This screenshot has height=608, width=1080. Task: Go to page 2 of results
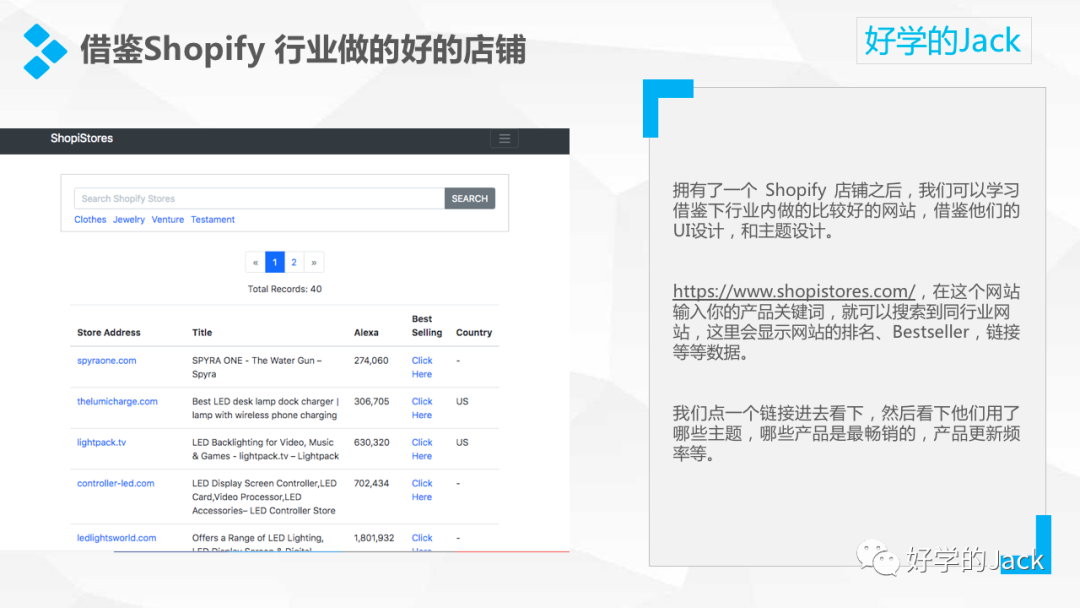(294, 261)
